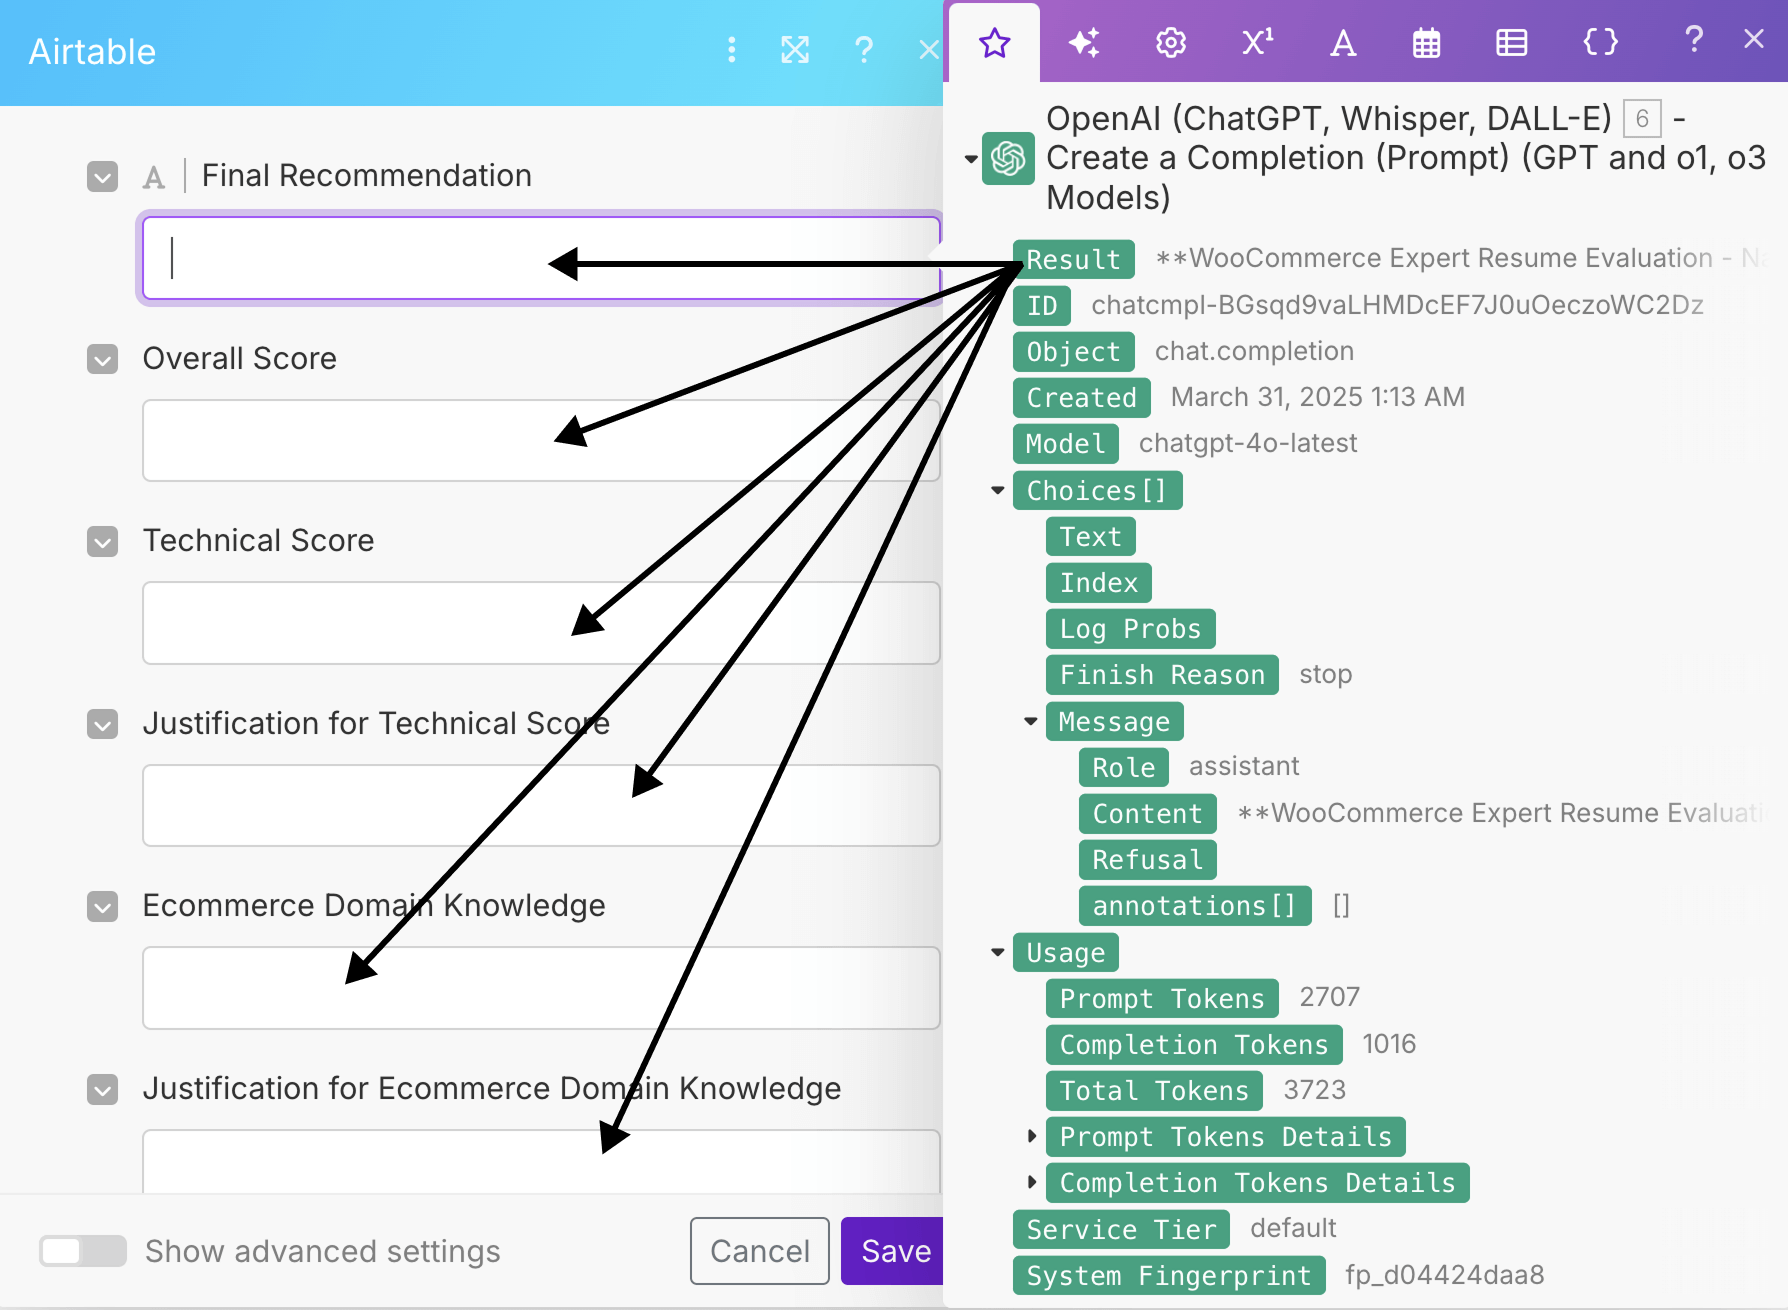Switch to the starred items tab

tap(995, 43)
